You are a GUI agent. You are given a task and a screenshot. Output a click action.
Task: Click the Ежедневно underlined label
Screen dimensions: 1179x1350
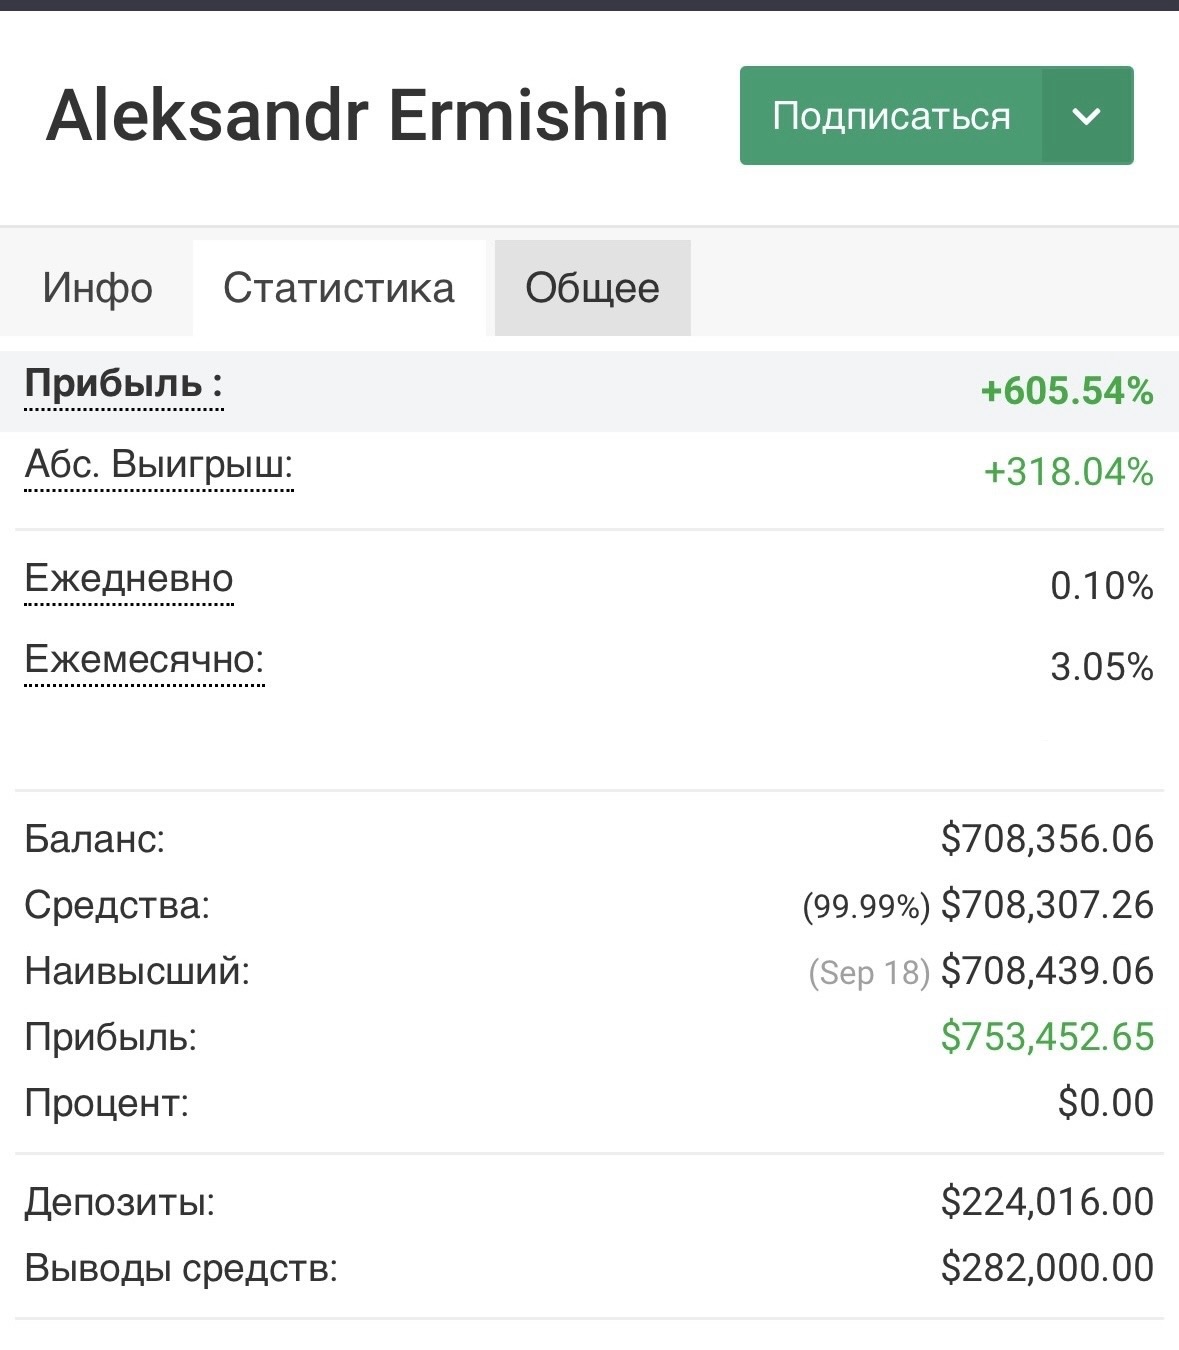(x=129, y=579)
